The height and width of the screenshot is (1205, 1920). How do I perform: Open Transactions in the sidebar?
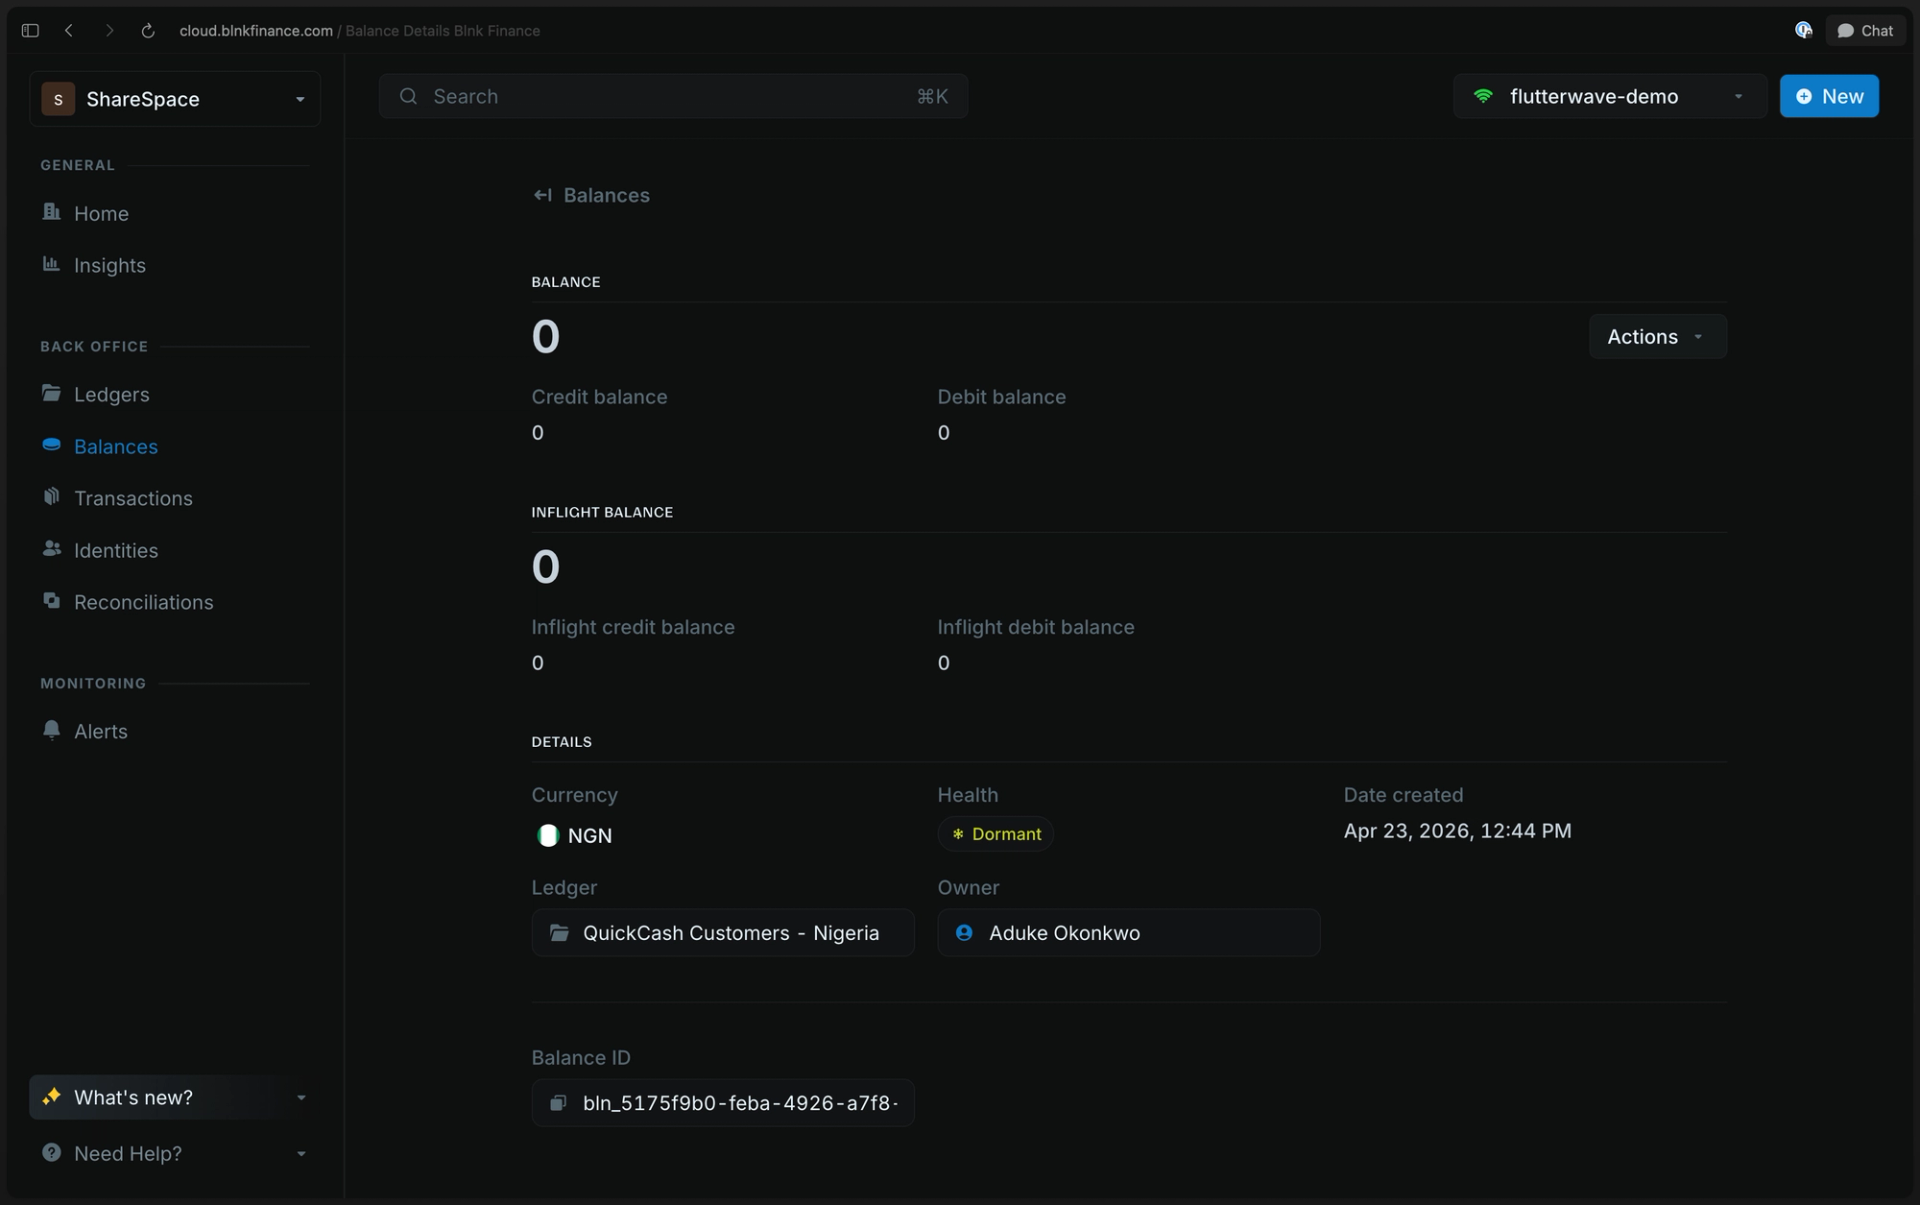coord(133,498)
